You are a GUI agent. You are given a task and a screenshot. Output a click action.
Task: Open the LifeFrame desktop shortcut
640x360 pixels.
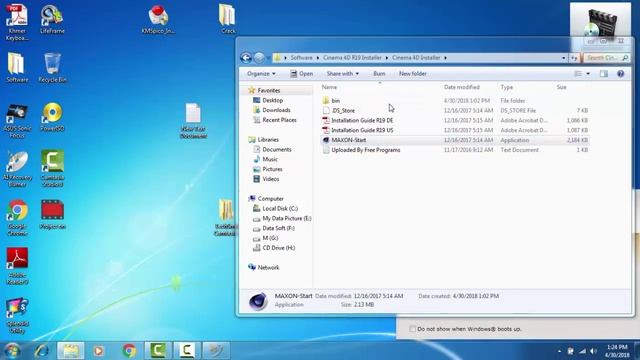[x=52, y=19]
